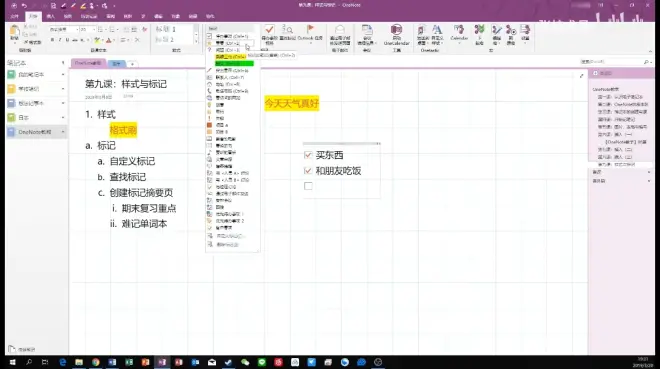
Task: Click the Find Tags magnifier icon
Action: (287, 29)
